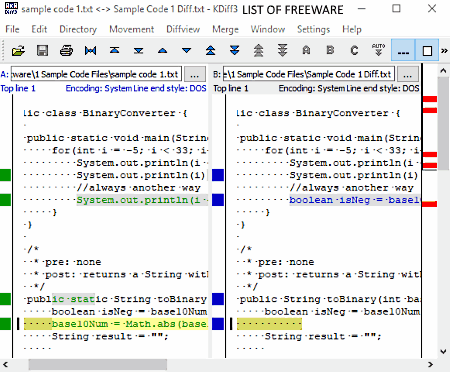Click topmost red marker in overview
Screen dimensions: 450x372
coord(430,99)
